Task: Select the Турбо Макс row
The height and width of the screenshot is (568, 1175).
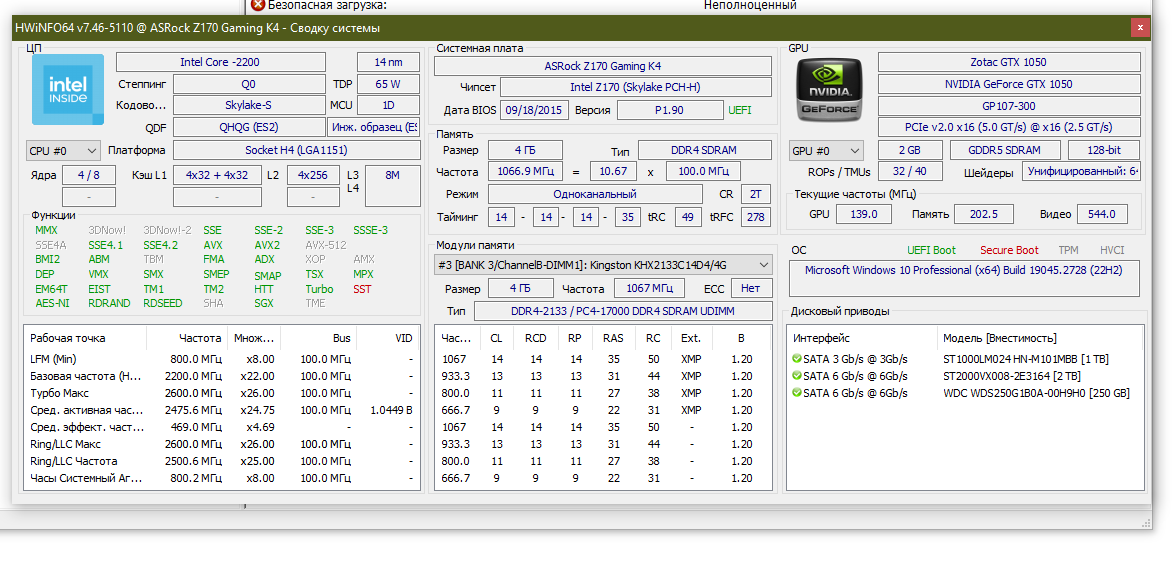Action: [222, 393]
